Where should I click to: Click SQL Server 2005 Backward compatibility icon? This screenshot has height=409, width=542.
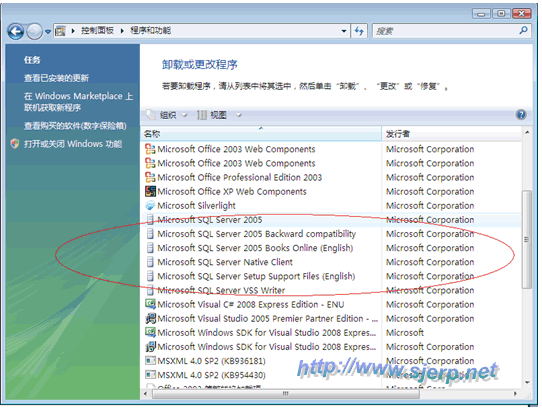coord(150,234)
